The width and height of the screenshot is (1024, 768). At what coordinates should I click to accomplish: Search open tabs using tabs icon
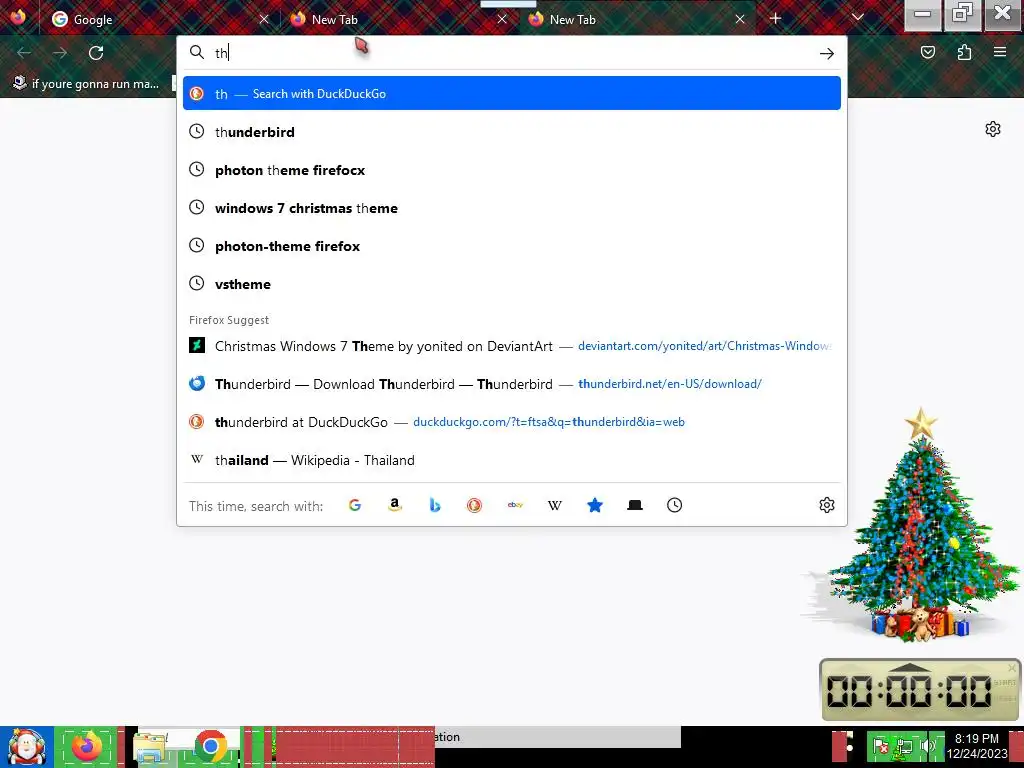tap(635, 505)
